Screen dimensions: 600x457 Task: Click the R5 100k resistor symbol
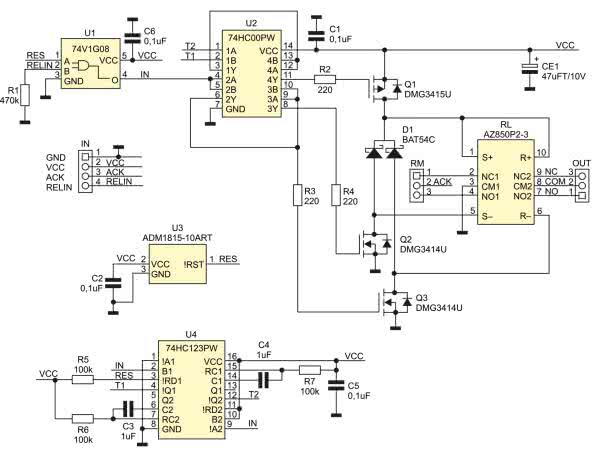click(84, 373)
